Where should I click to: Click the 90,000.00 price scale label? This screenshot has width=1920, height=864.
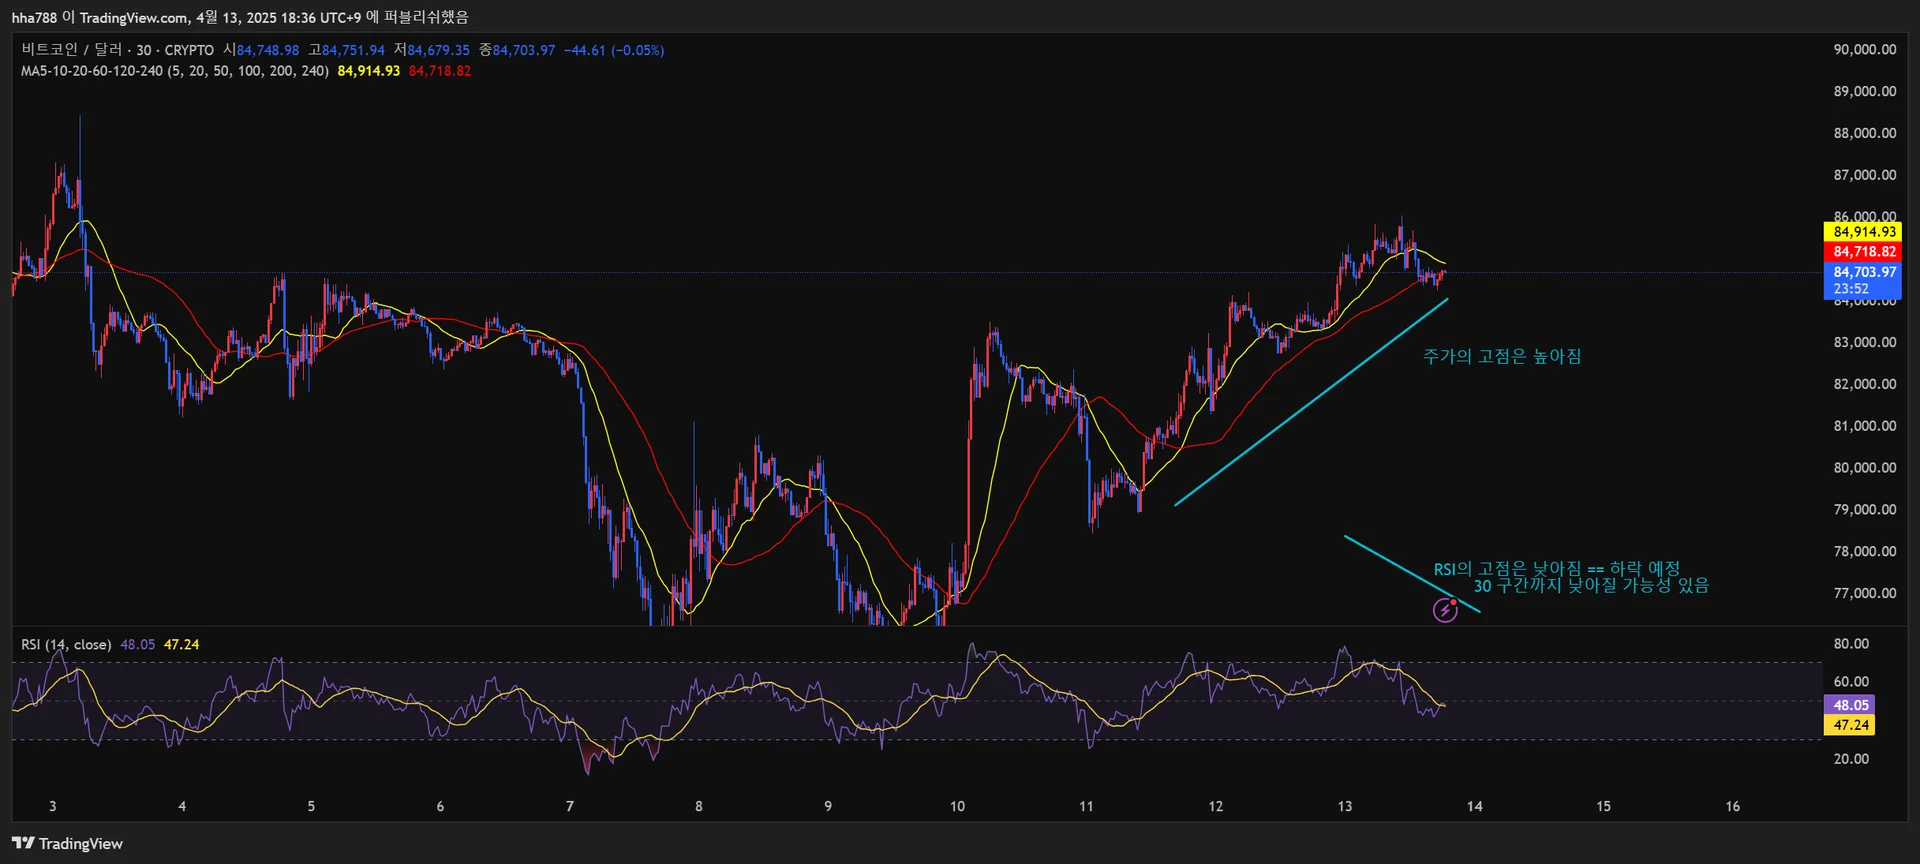(1864, 49)
